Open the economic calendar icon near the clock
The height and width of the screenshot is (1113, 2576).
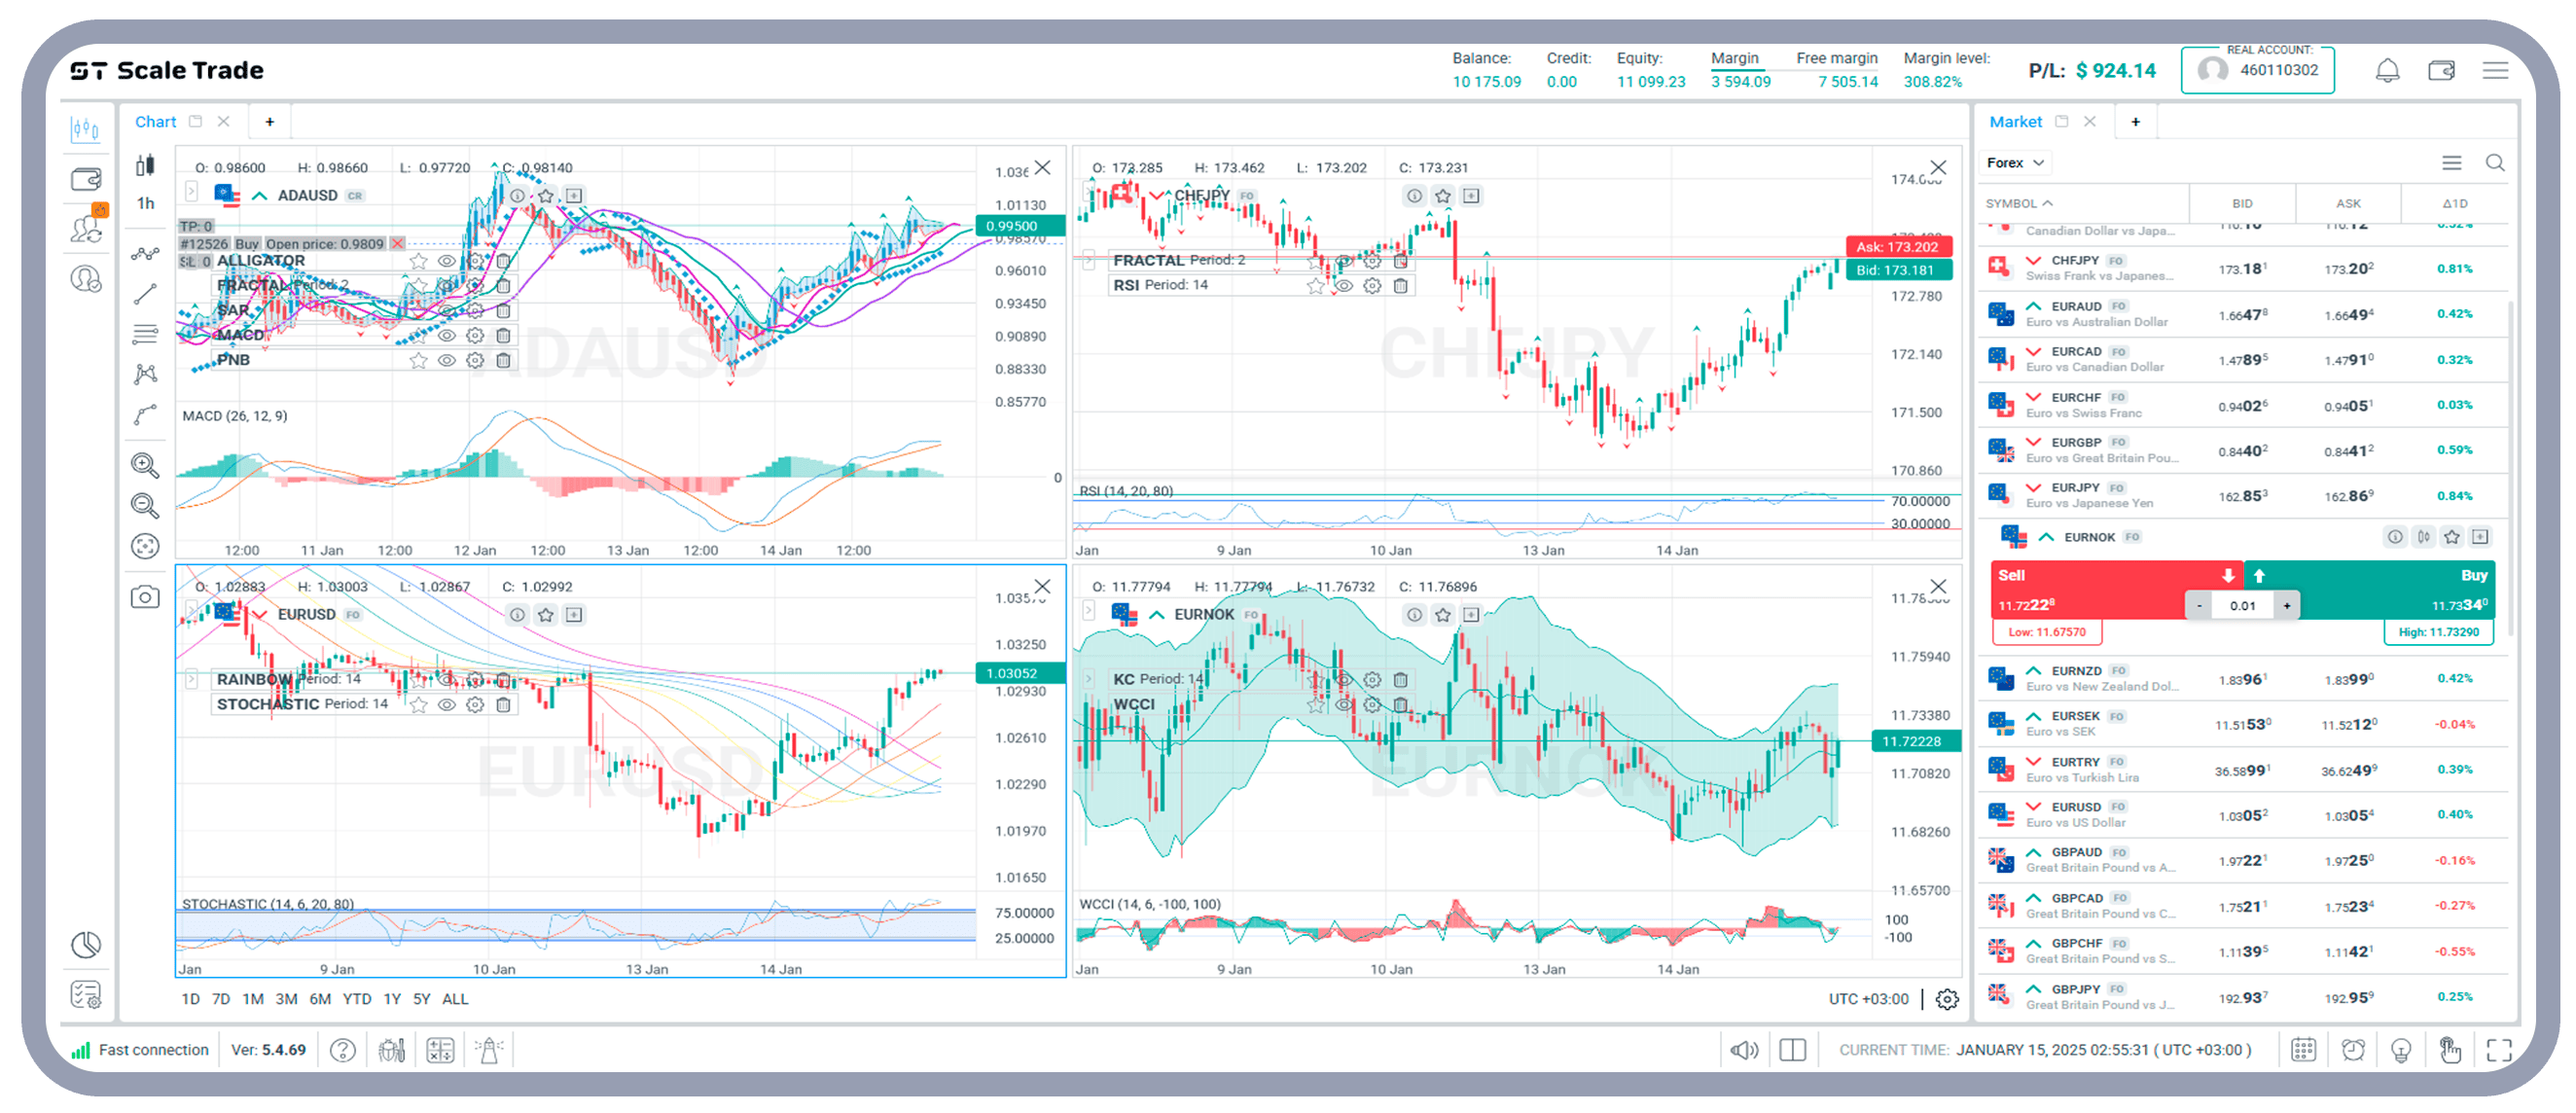tap(2303, 1050)
